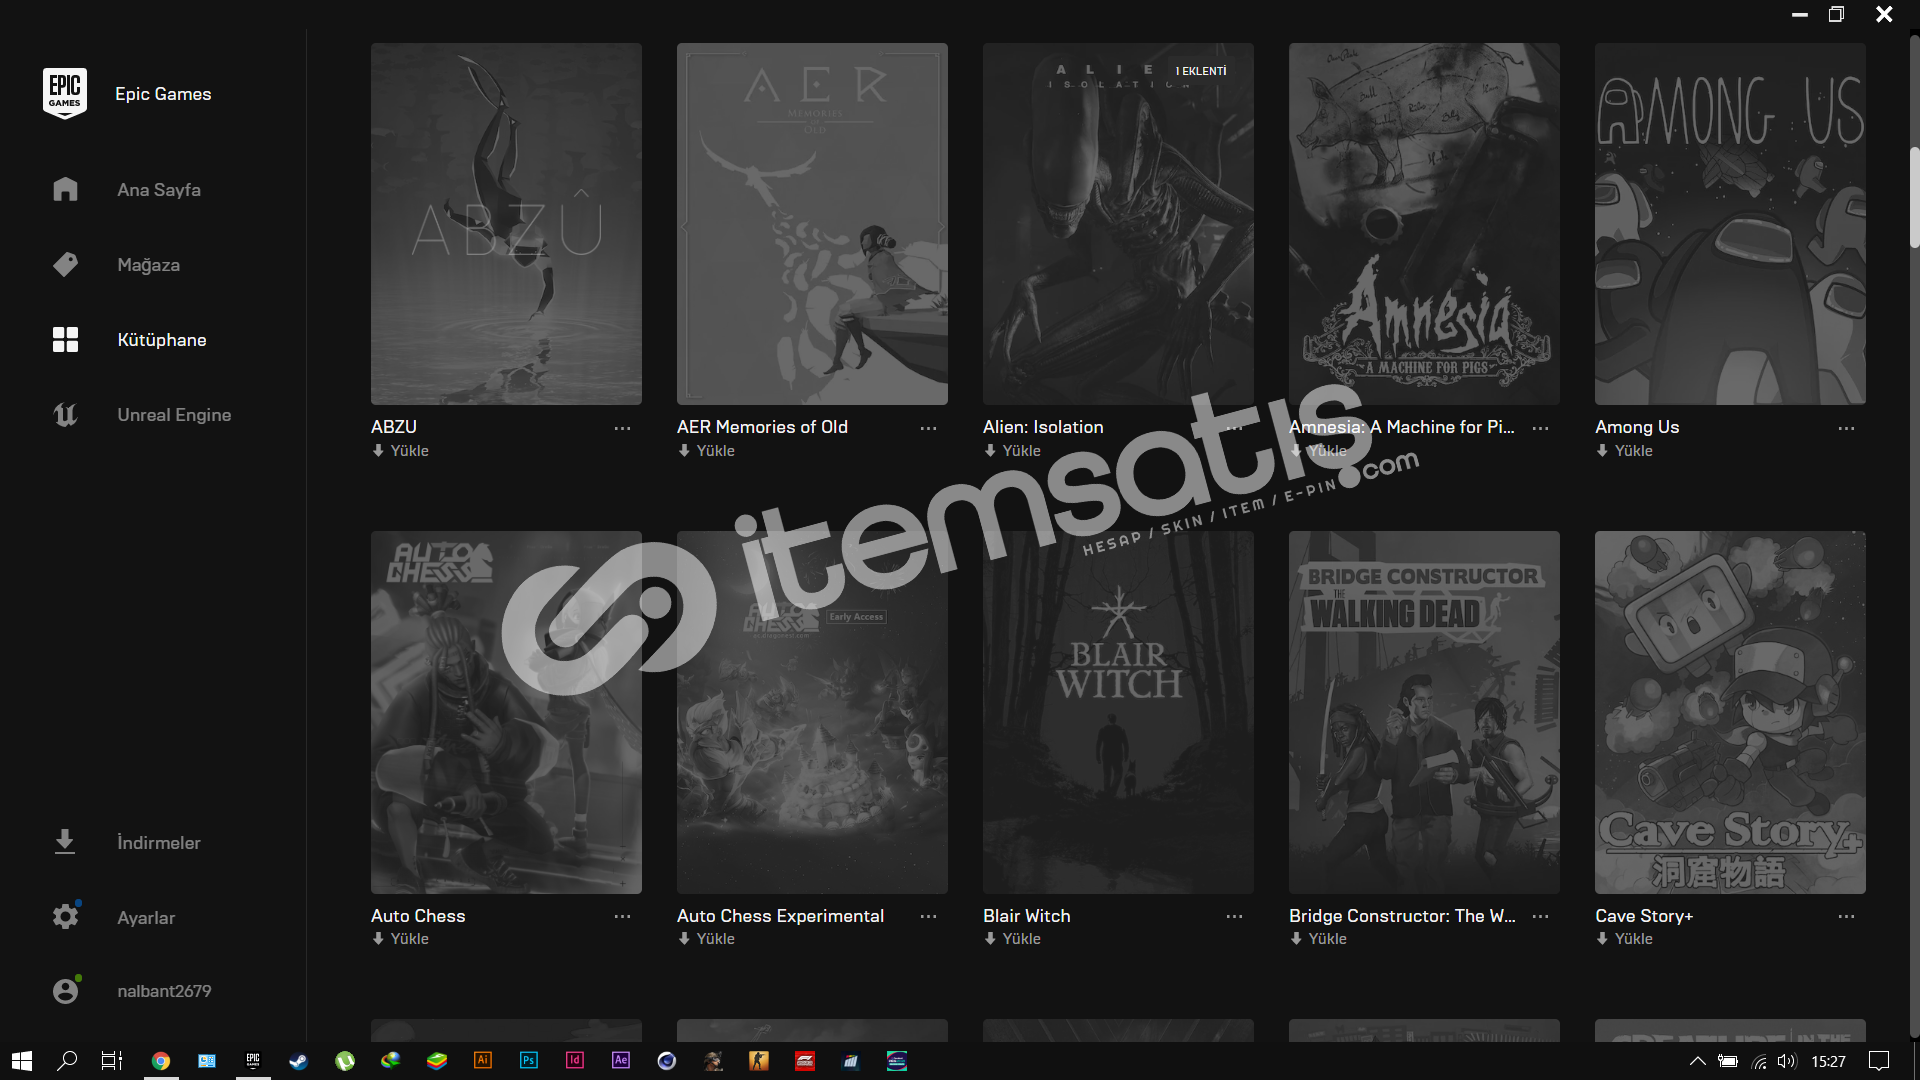
Task: Open the Amnesia A Machine for Pigs cover
Action: click(x=1424, y=224)
